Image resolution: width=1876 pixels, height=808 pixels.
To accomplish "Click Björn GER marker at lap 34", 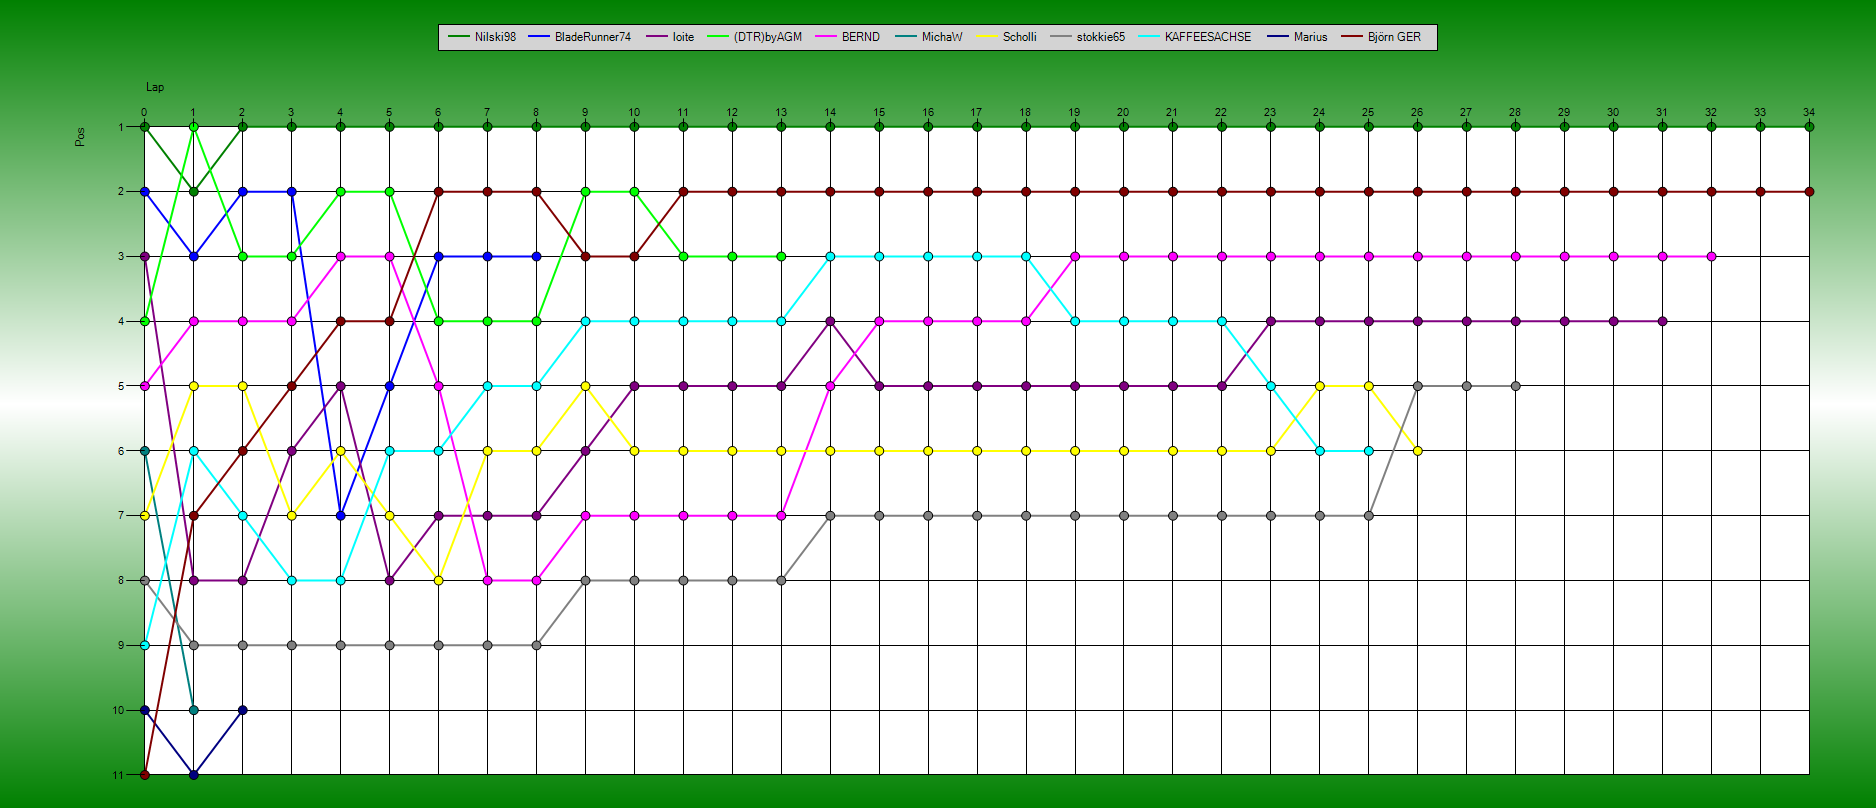I will point(1809,192).
